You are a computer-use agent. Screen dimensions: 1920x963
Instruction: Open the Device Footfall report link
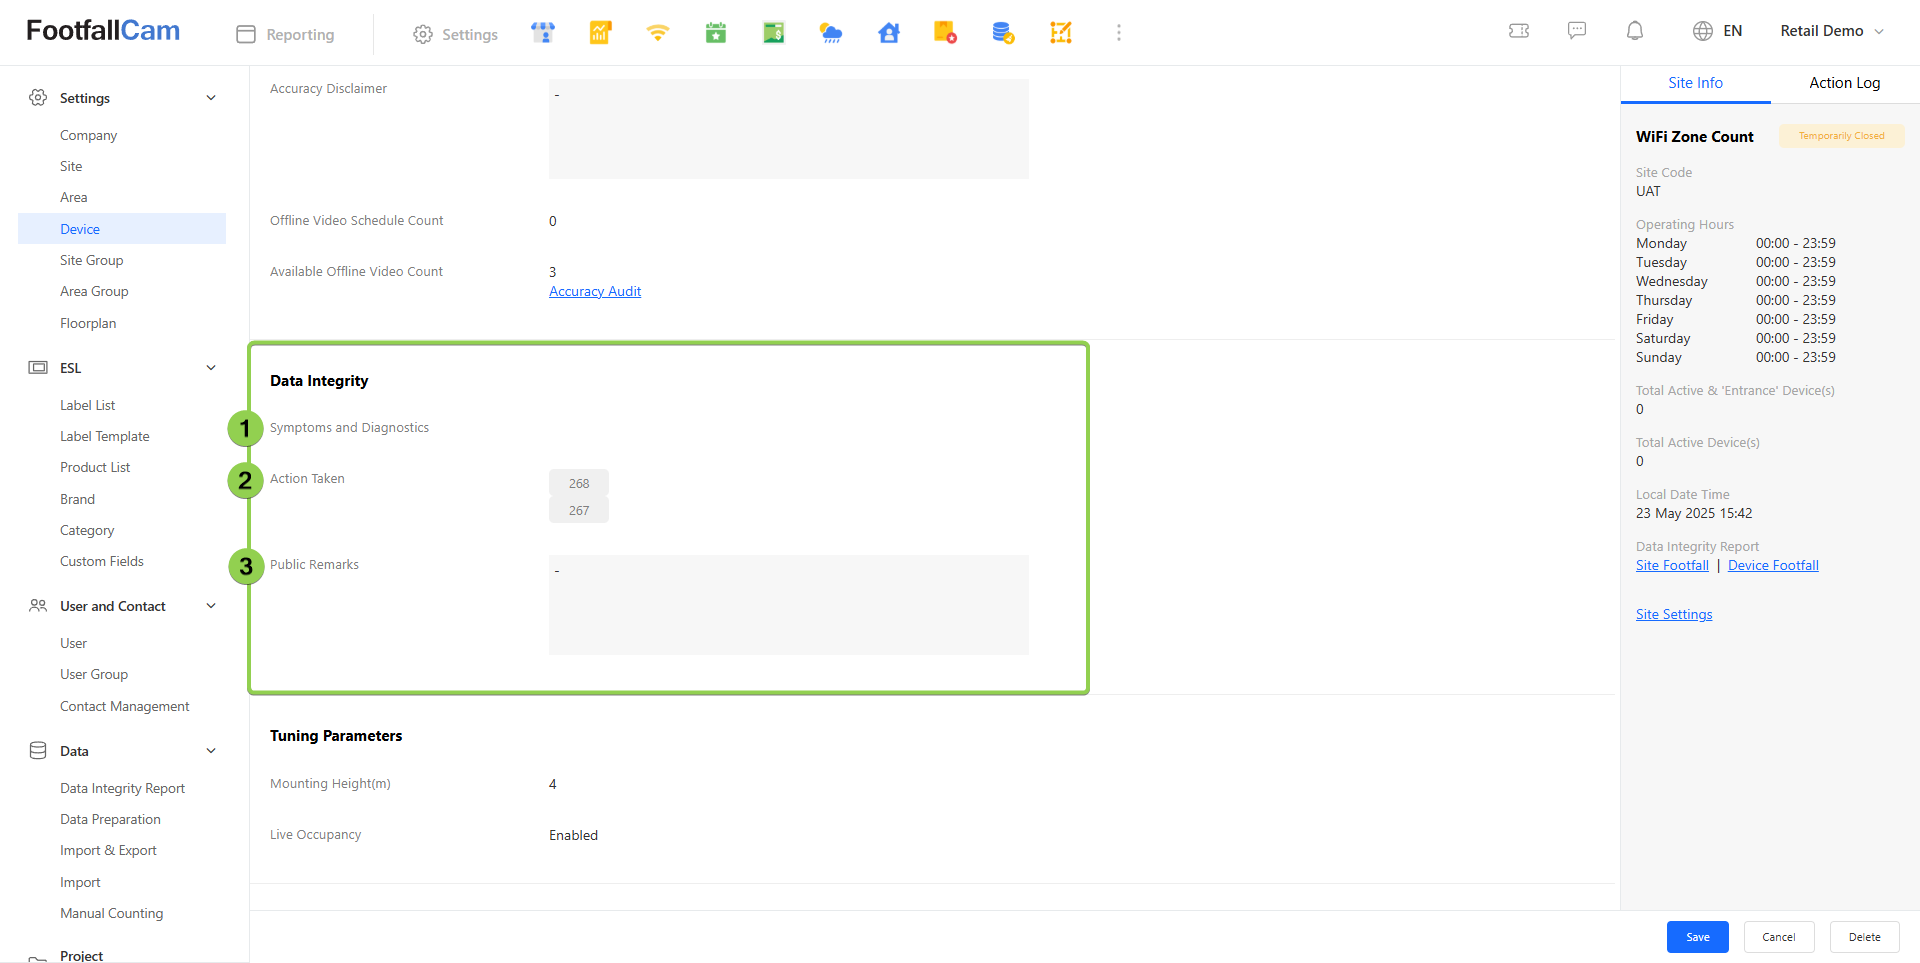1773,565
